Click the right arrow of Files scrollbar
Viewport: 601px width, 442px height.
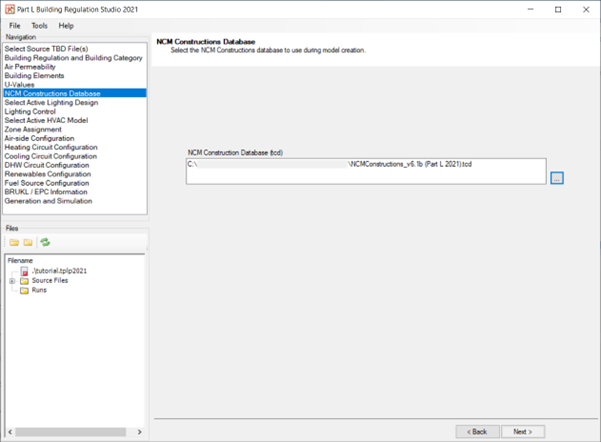pyautogui.click(x=140, y=432)
